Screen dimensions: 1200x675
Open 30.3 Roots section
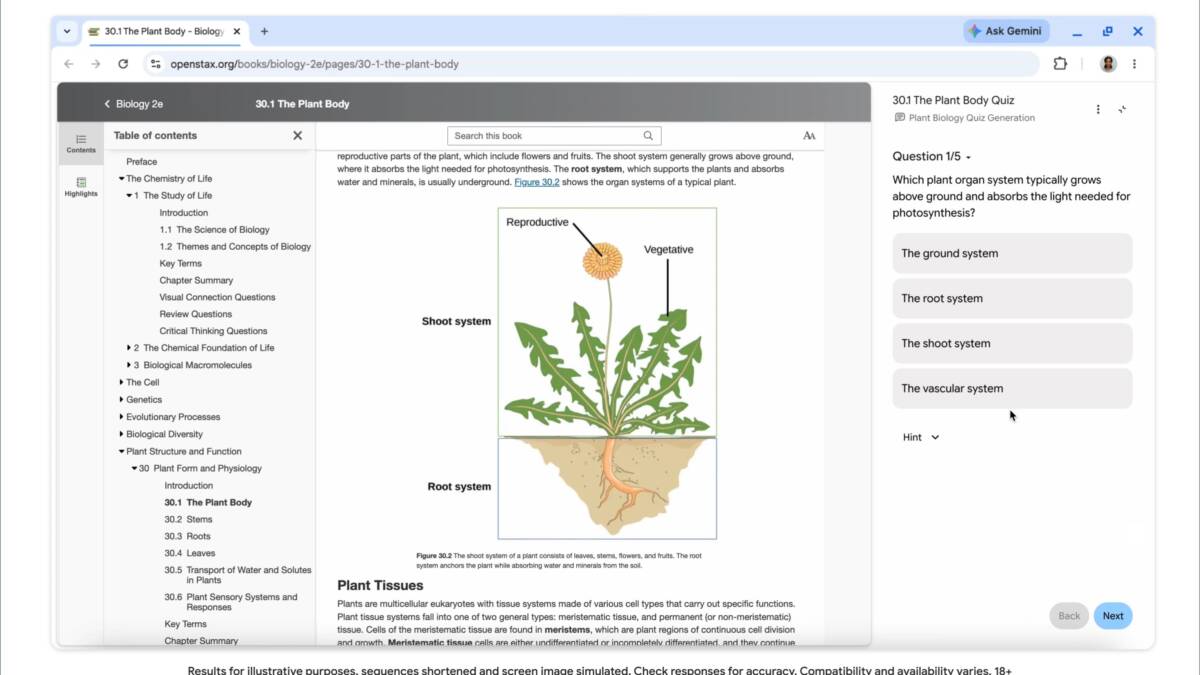187,536
